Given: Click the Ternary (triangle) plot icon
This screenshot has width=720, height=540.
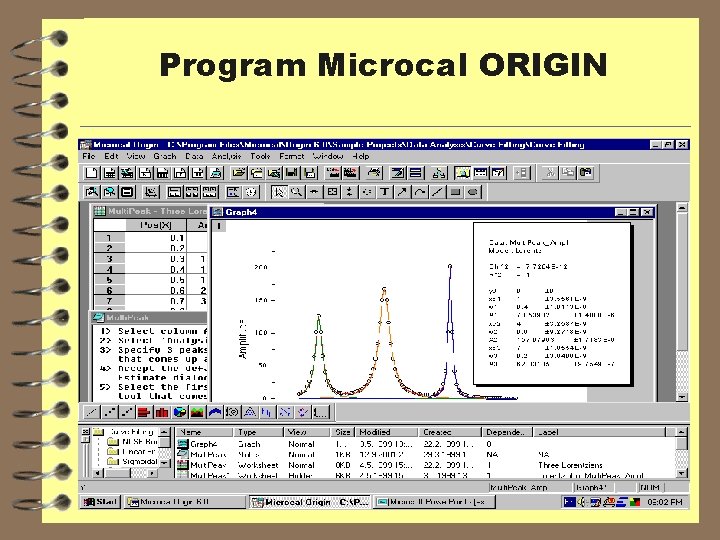Looking at the screenshot, I should coord(250,412).
